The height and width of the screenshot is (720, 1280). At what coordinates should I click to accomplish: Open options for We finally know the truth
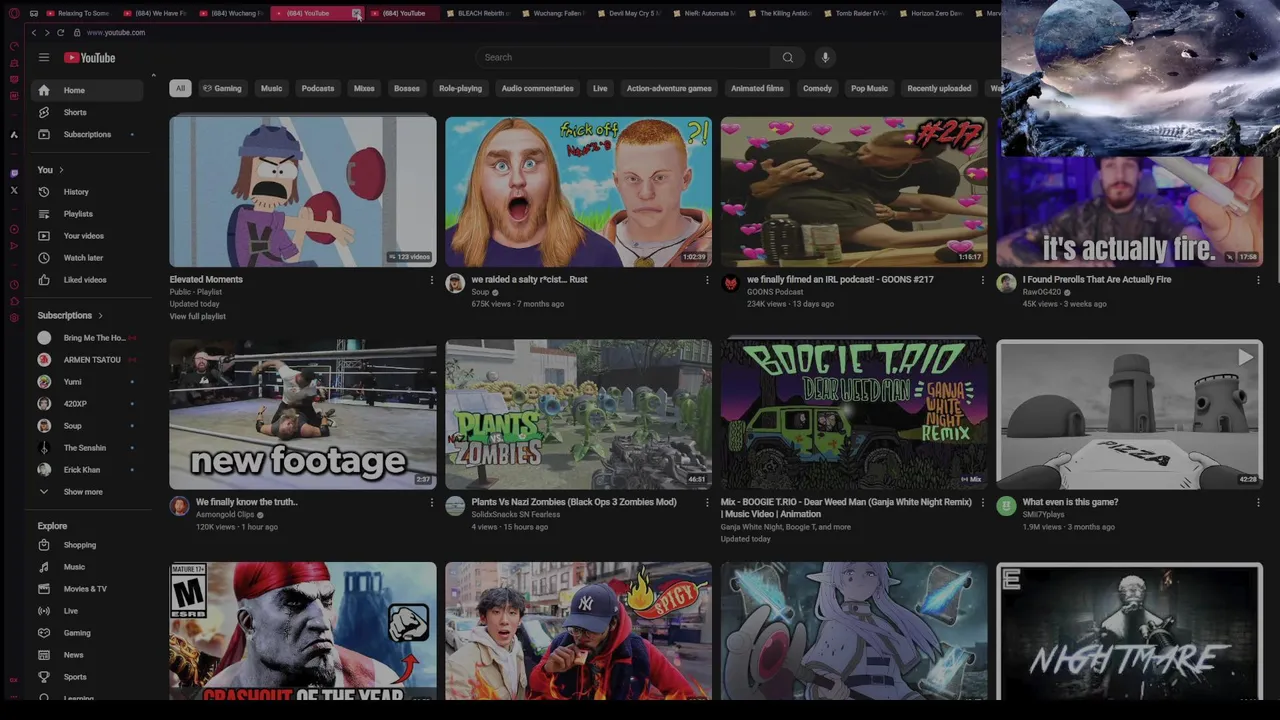(432, 503)
